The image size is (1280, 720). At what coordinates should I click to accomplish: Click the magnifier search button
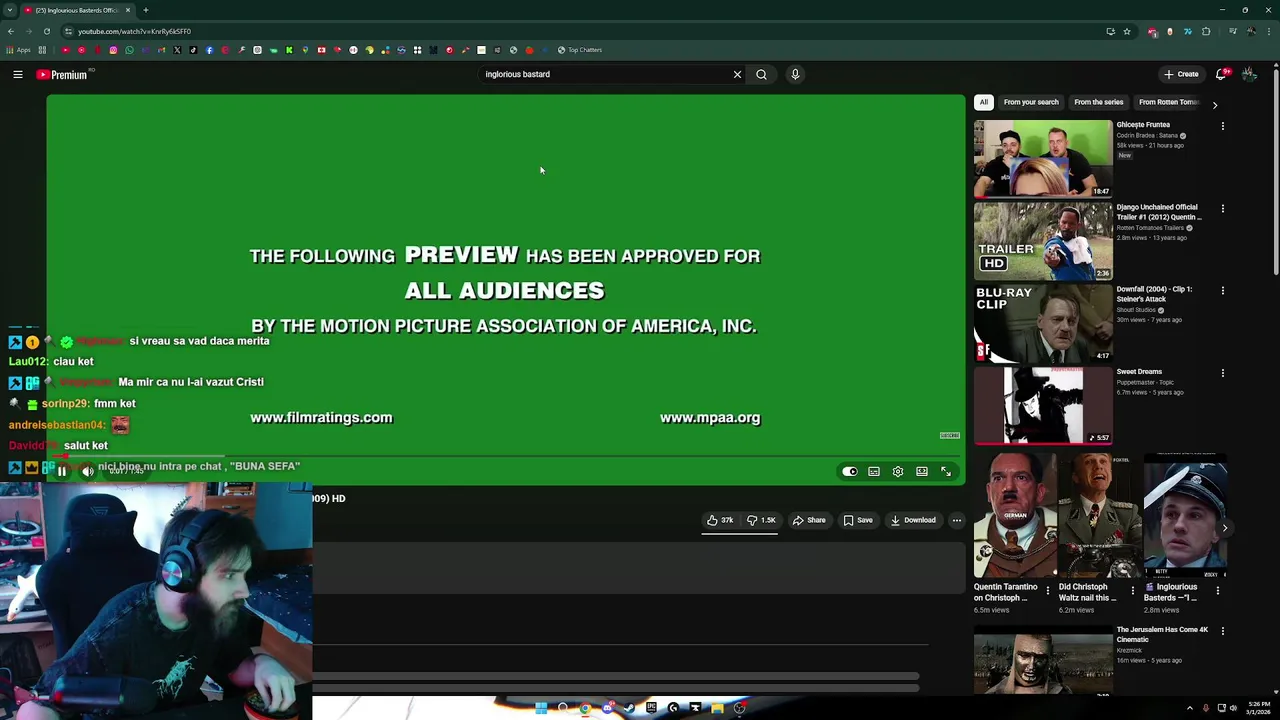[761, 74]
